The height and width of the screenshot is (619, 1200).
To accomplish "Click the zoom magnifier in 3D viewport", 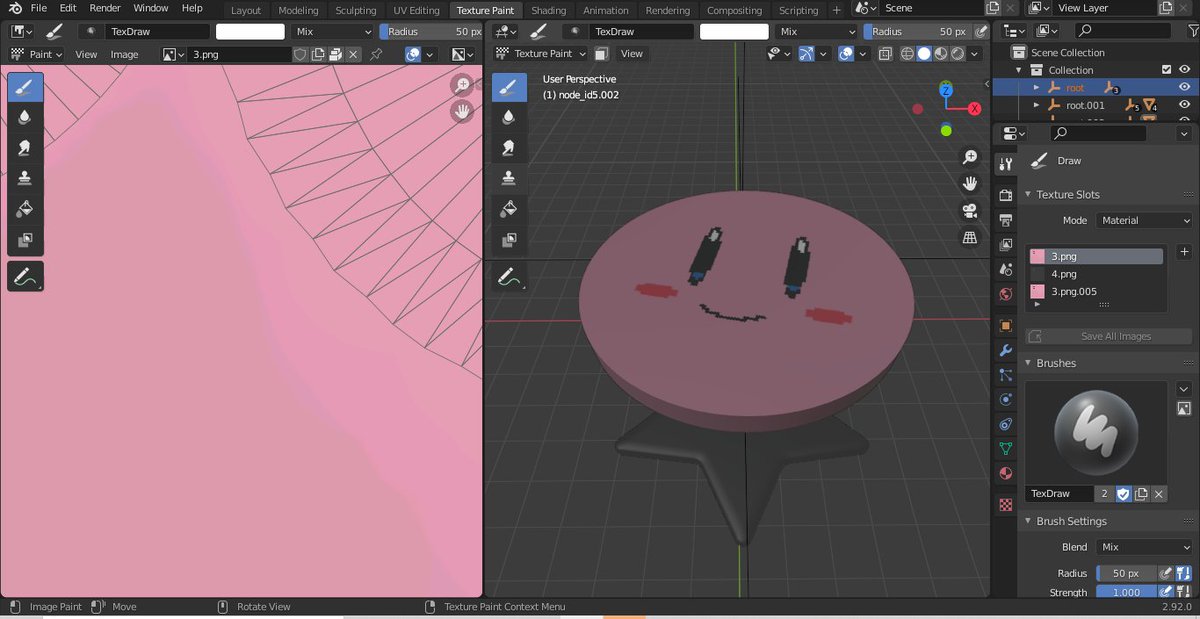I will click(x=969, y=157).
